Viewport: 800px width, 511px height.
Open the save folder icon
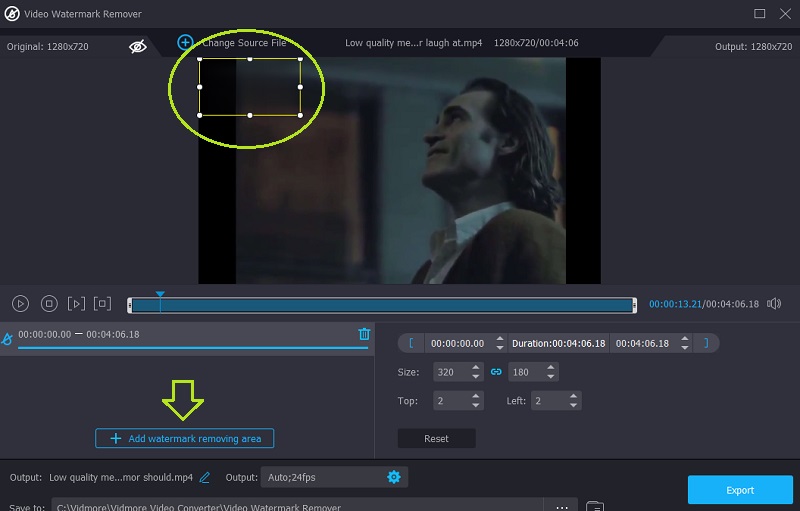593,507
